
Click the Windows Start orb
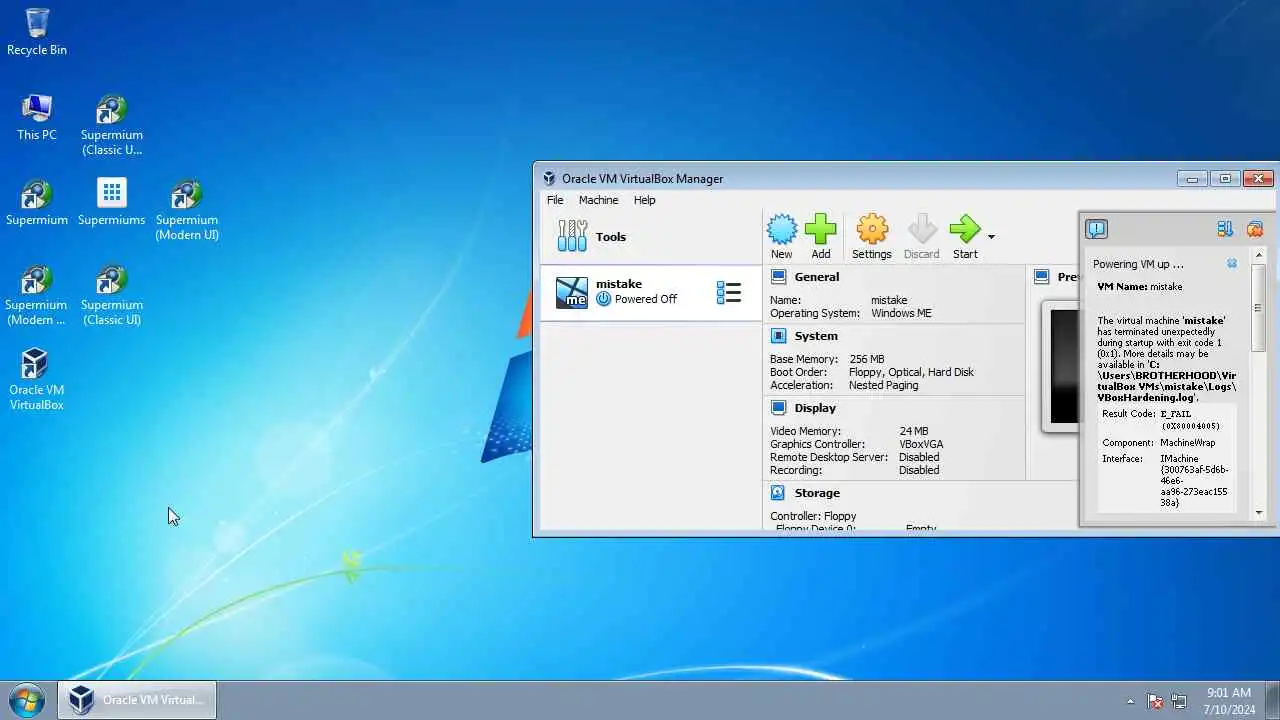(x=27, y=700)
